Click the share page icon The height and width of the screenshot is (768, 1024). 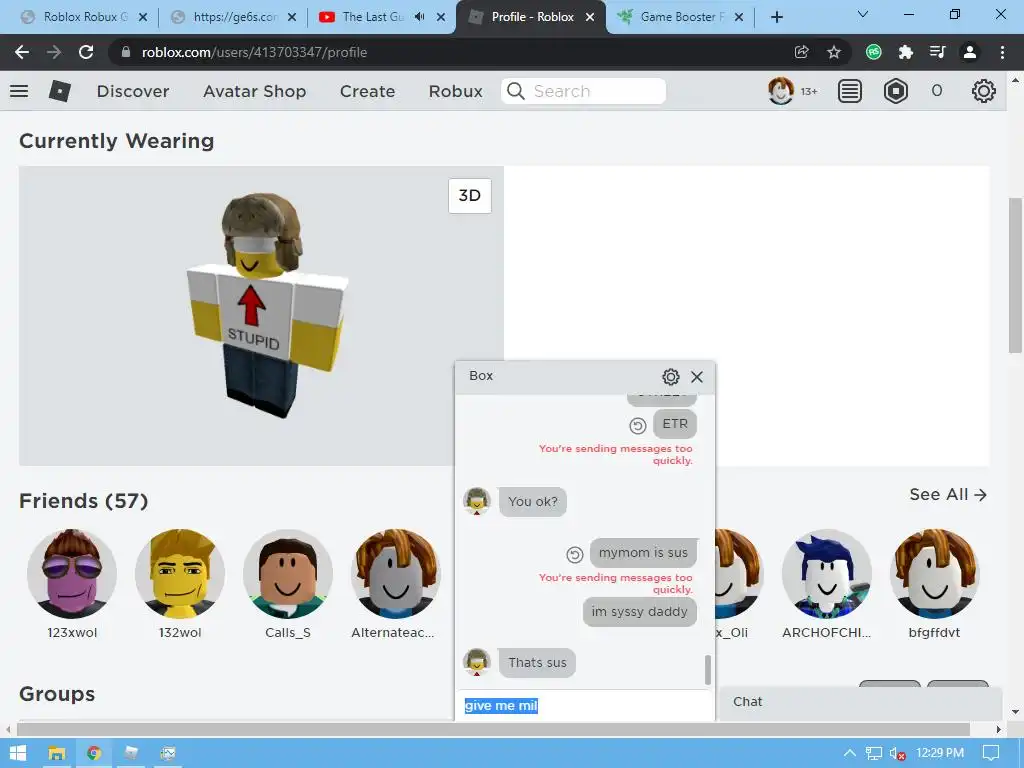click(x=802, y=52)
